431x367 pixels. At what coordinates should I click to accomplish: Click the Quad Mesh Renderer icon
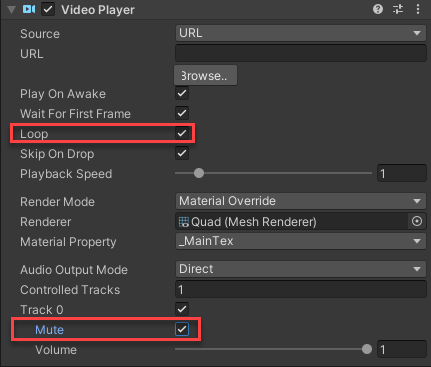pos(184,222)
